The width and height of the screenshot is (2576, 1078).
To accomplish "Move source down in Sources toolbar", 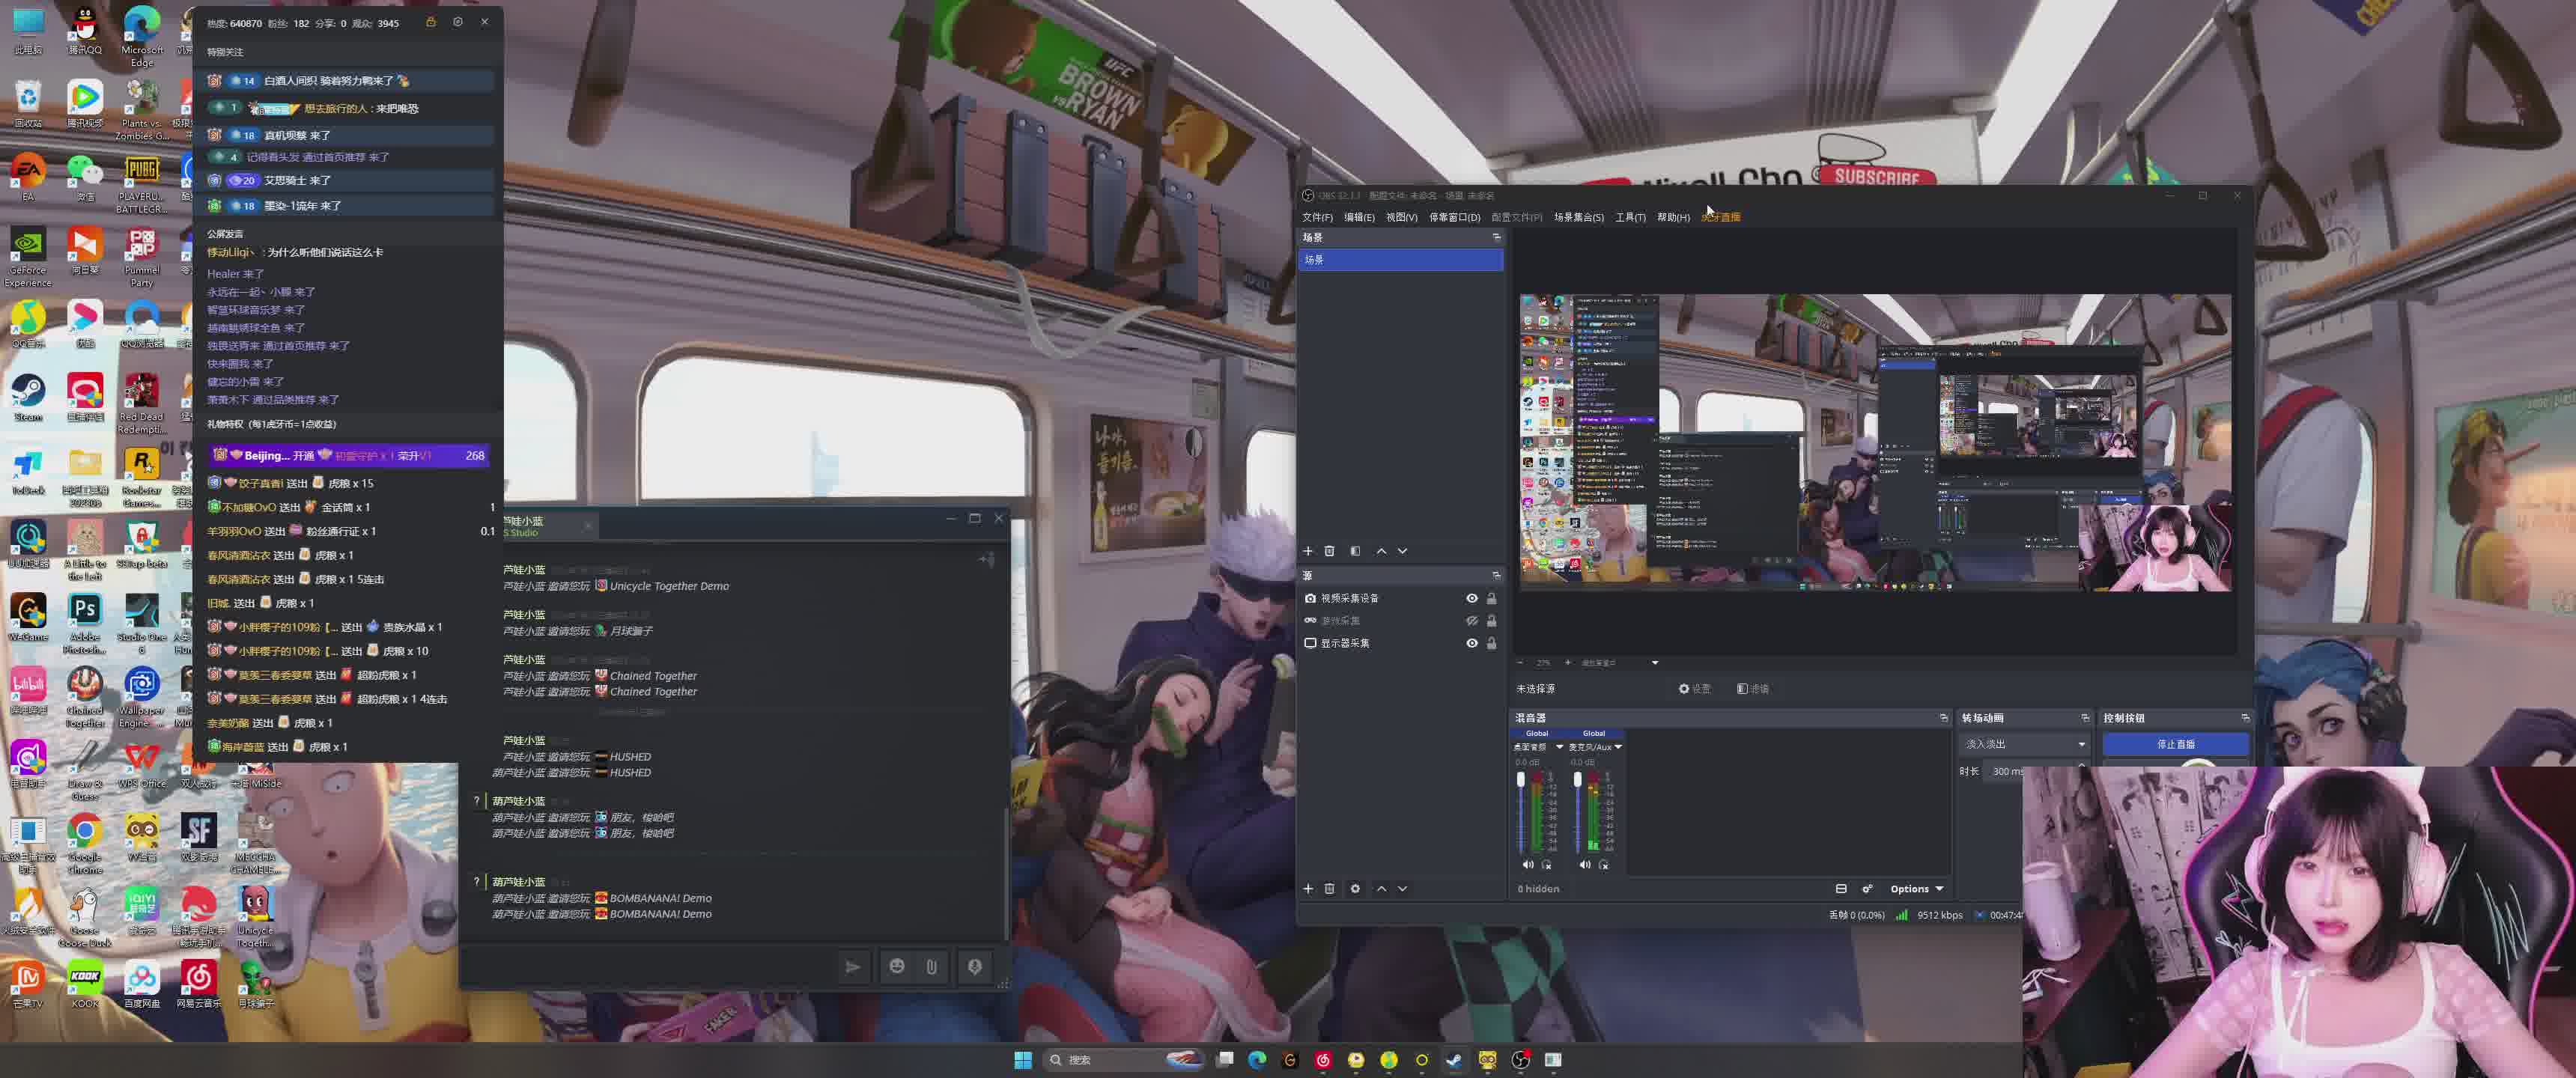I will [x=1402, y=889].
